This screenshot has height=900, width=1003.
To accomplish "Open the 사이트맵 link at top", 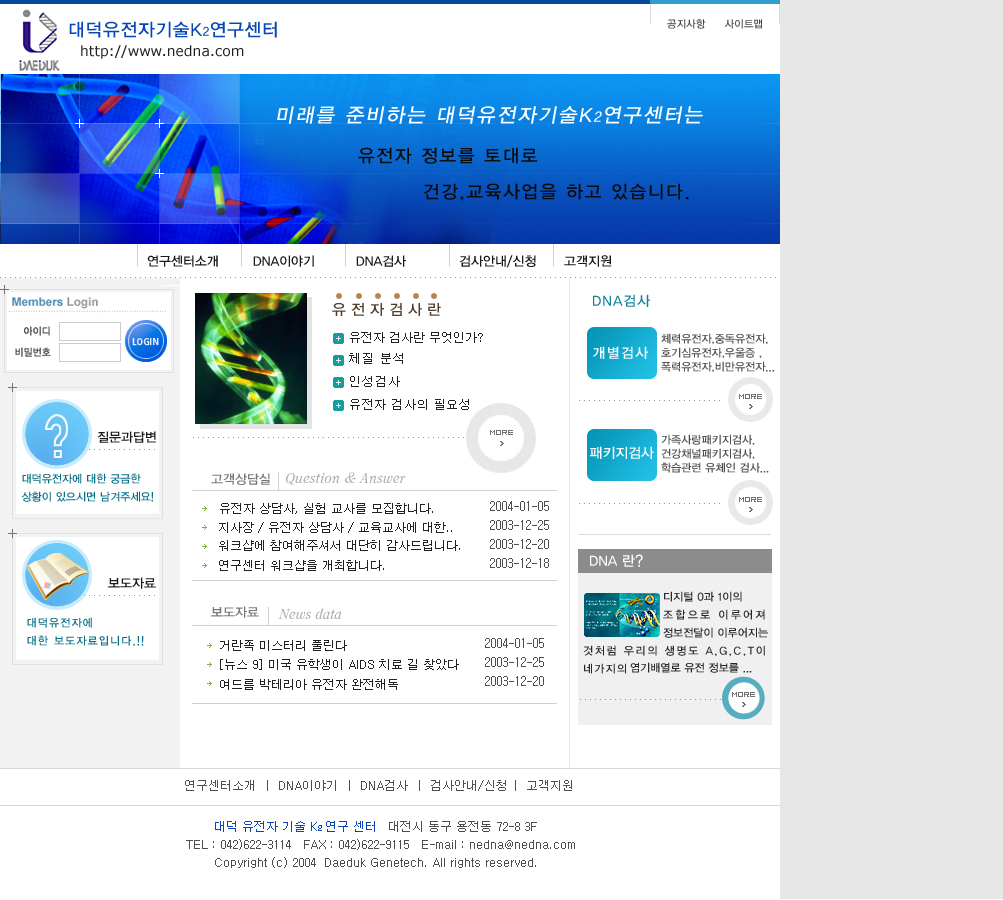I will (743, 24).
